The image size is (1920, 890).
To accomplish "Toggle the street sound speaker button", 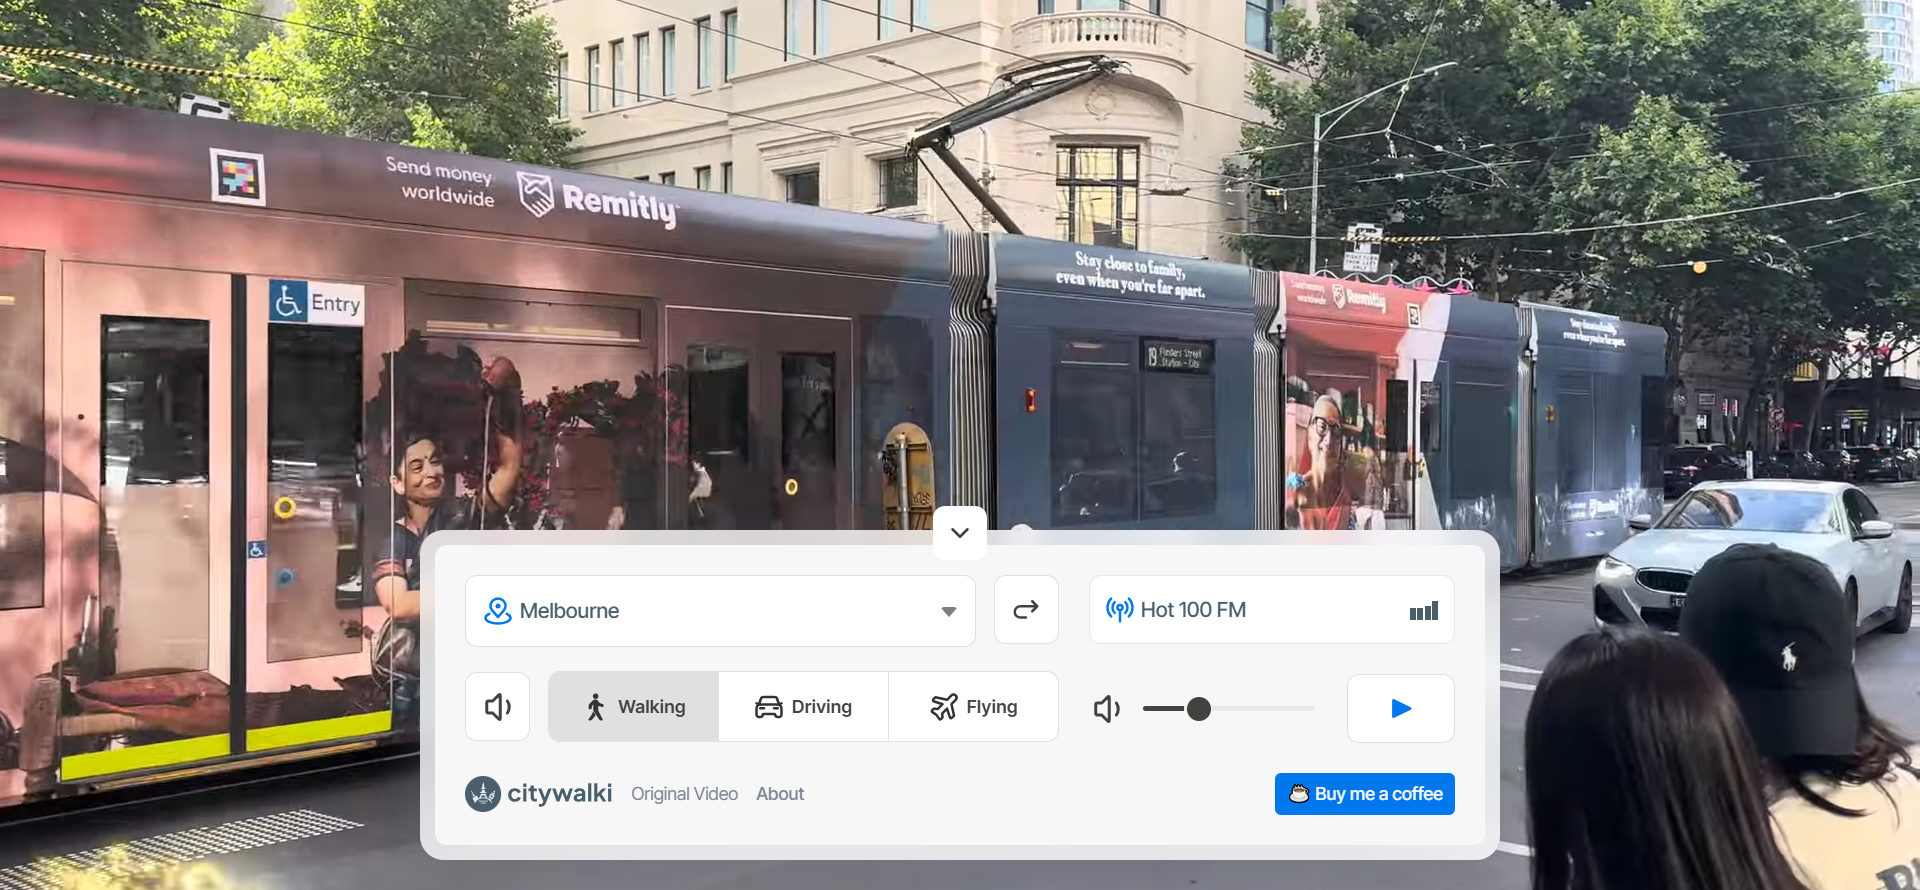I will coord(498,707).
